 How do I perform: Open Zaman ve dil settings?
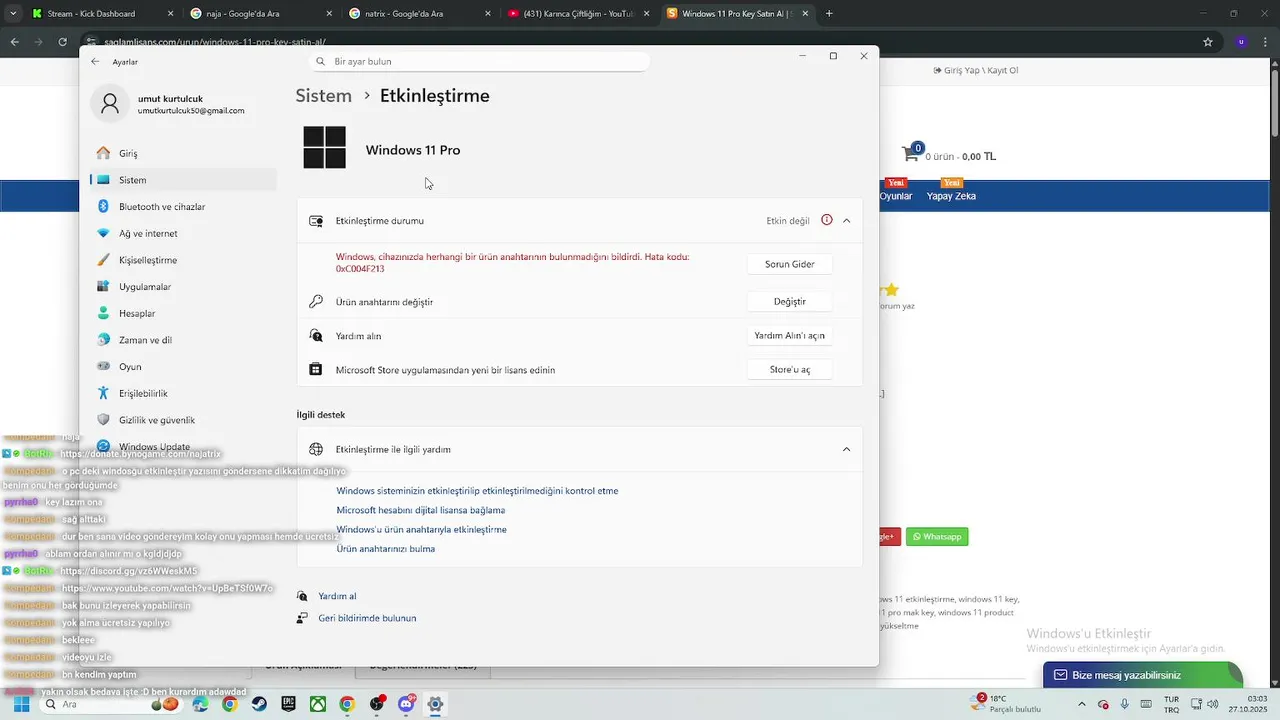[x=183, y=340]
